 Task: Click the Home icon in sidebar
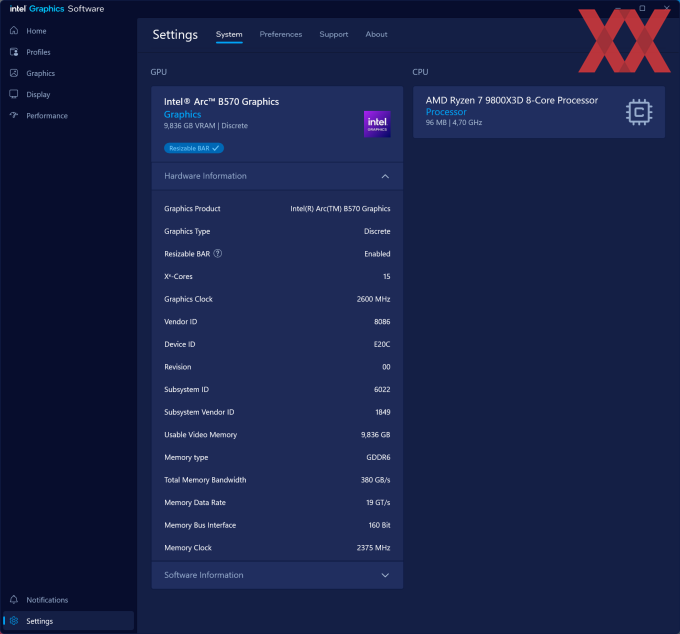coord(14,31)
